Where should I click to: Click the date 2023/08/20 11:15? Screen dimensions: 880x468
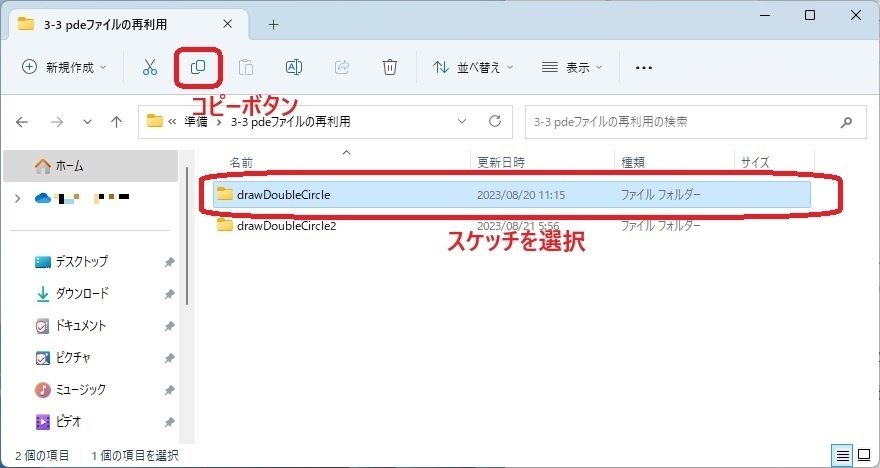tap(521, 195)
